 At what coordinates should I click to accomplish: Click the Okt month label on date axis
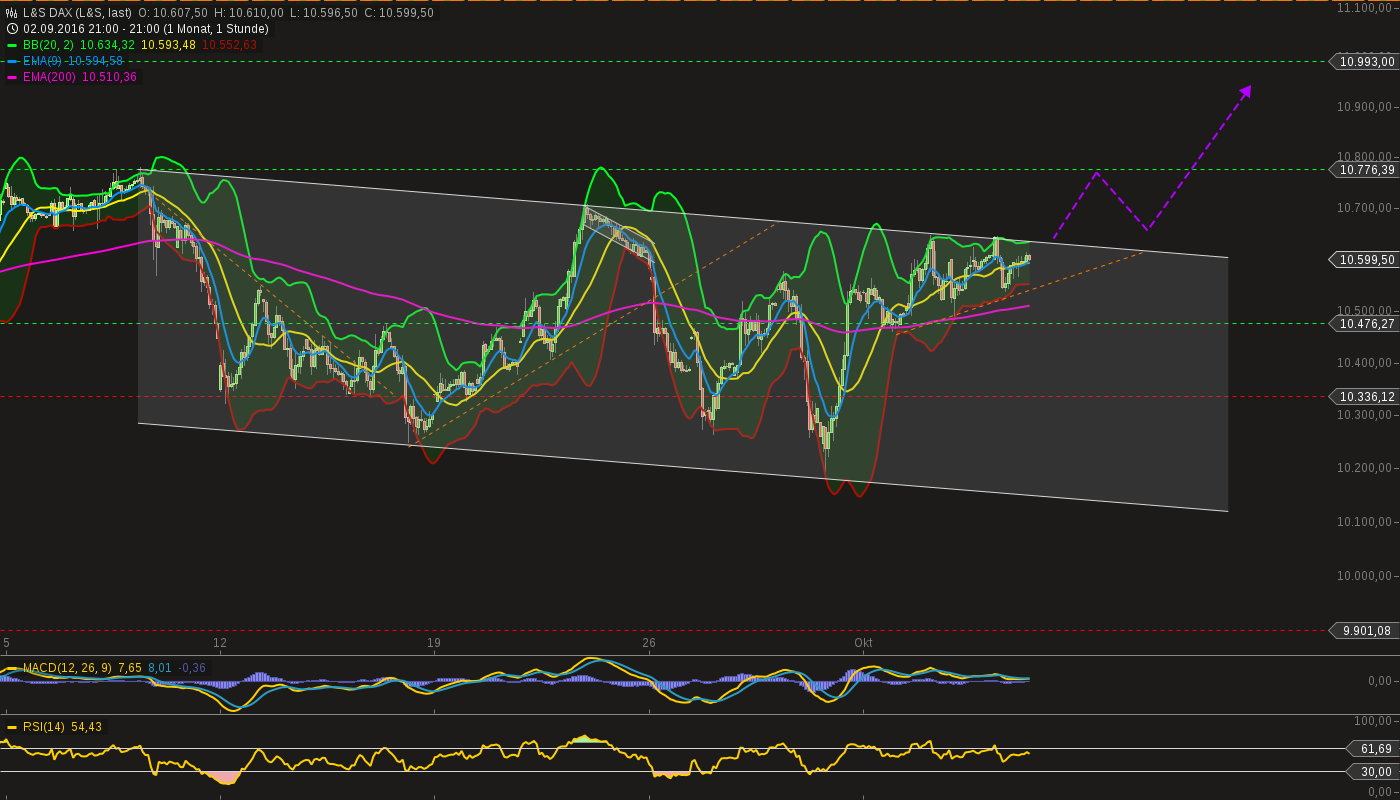[x=863, y=643]
